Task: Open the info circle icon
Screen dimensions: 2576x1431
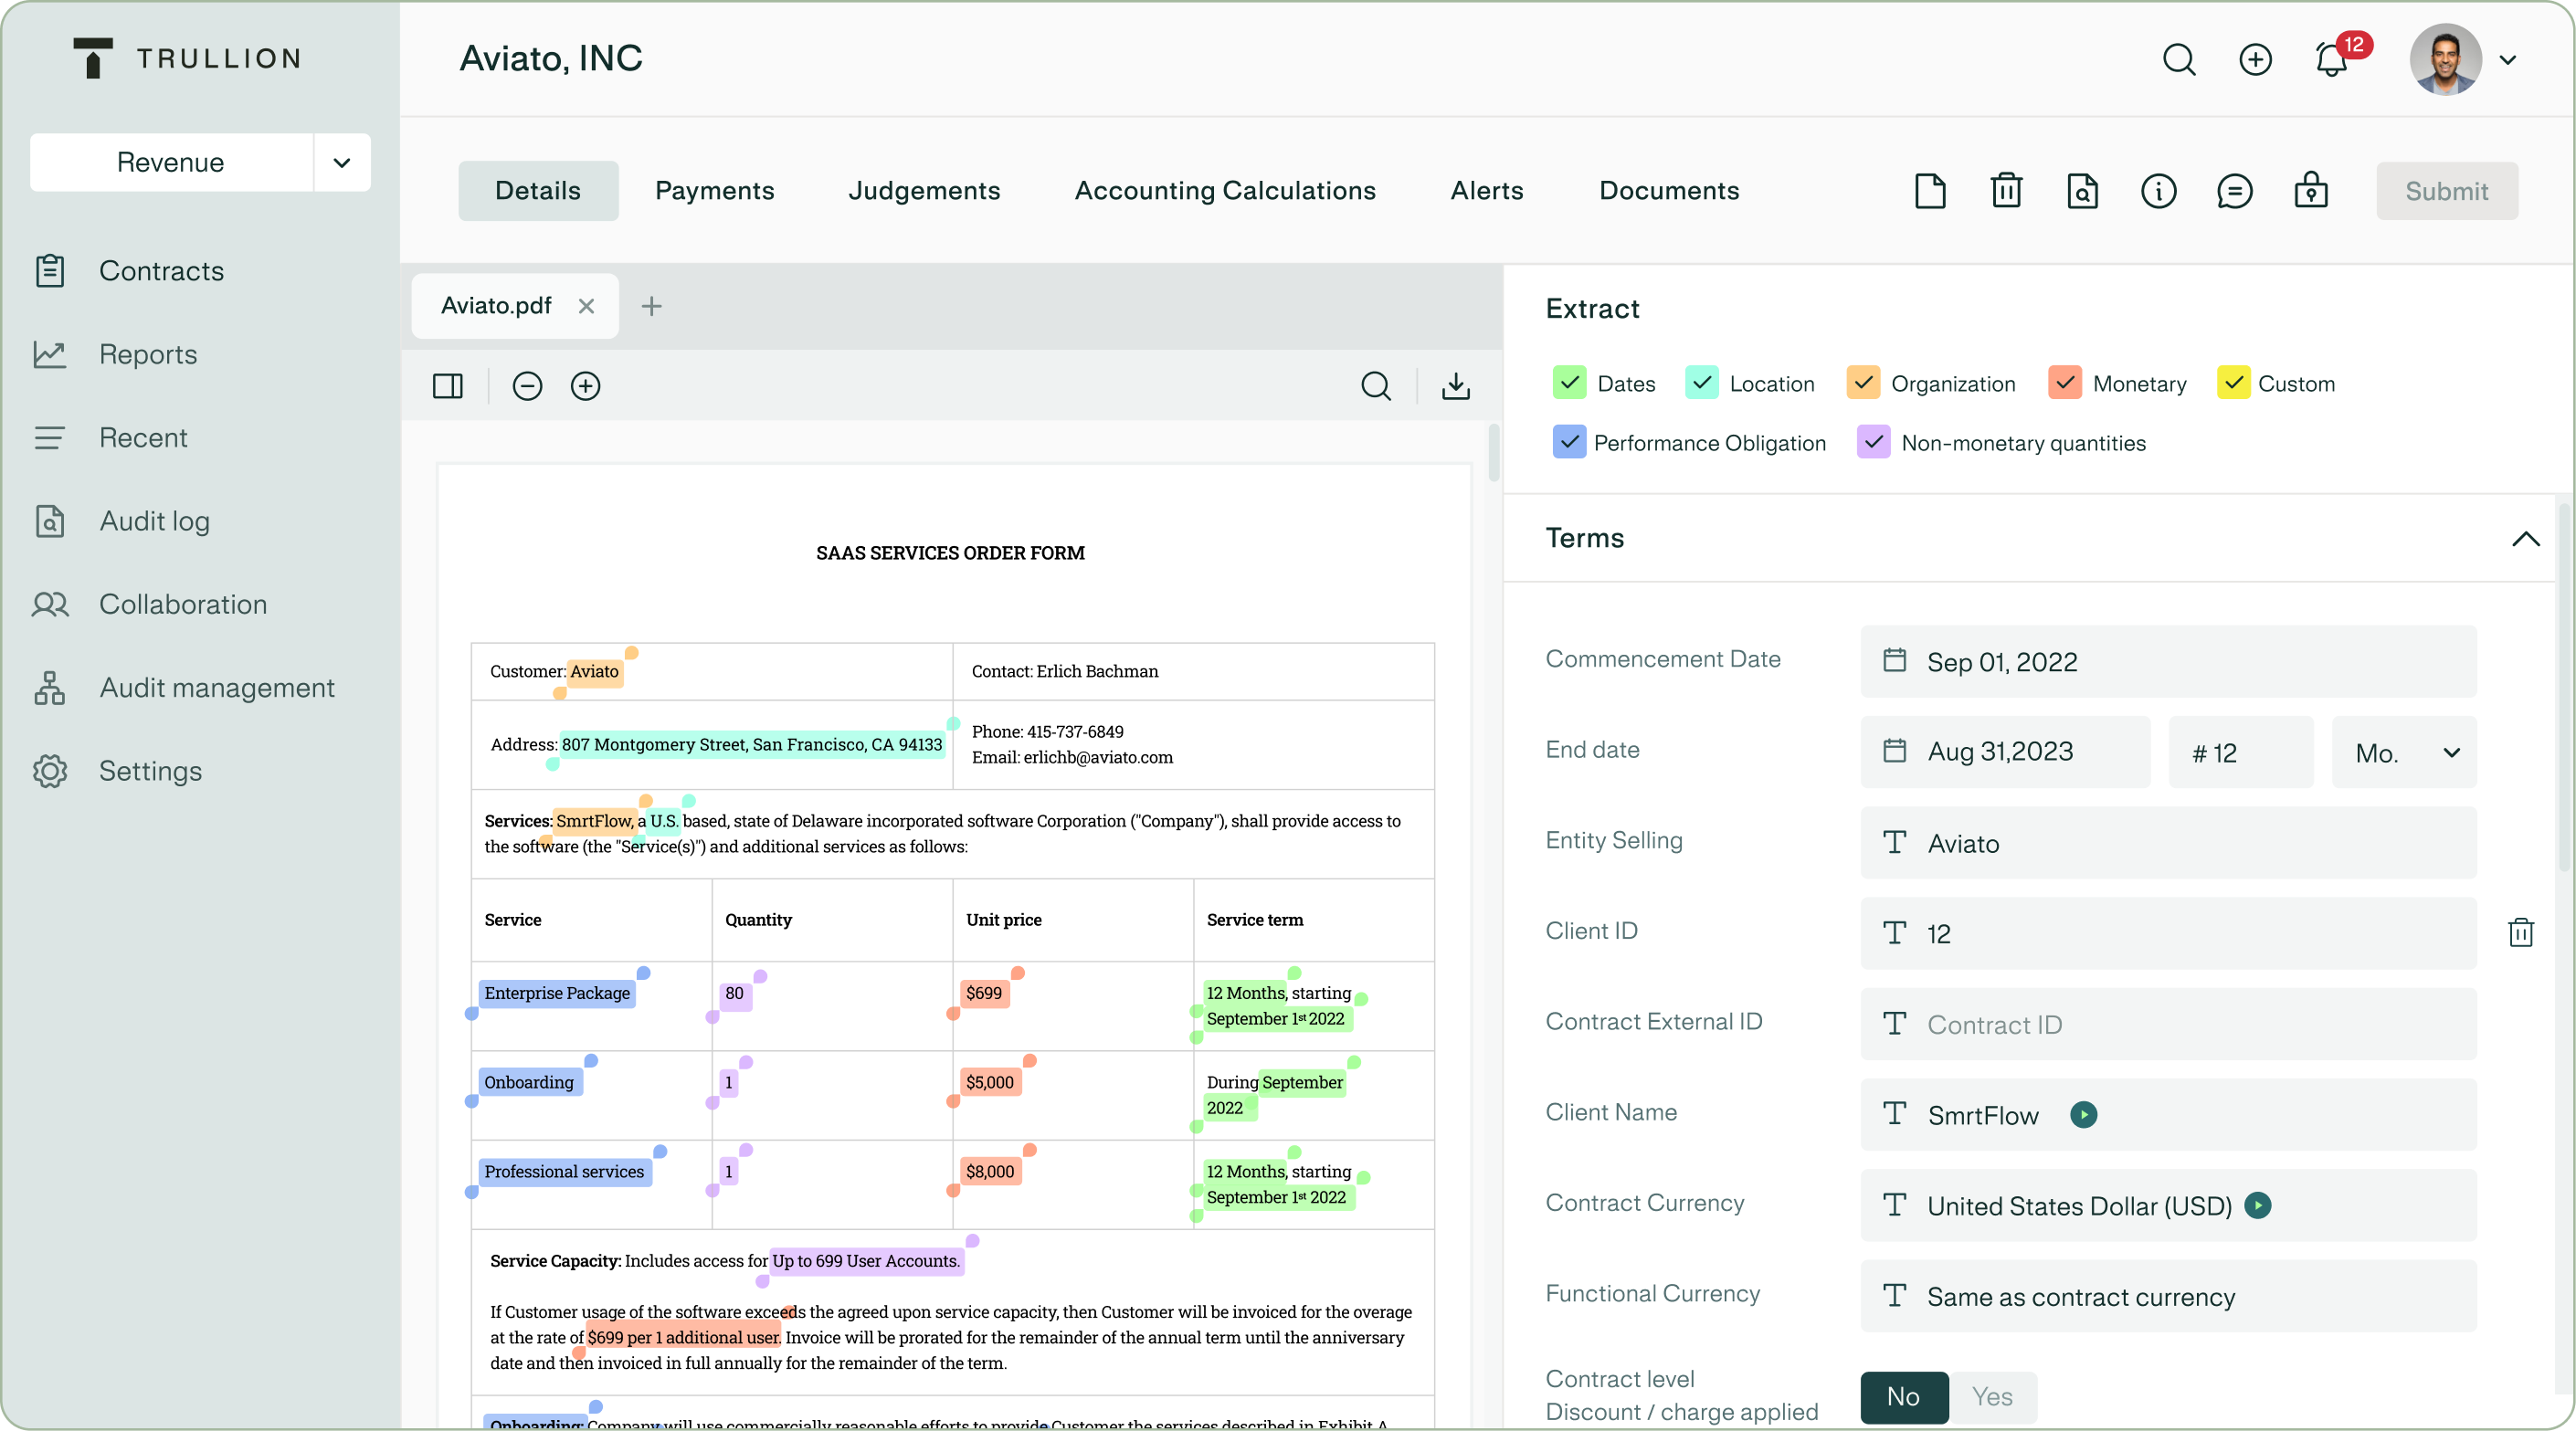Action: [x=2158, y=191]
